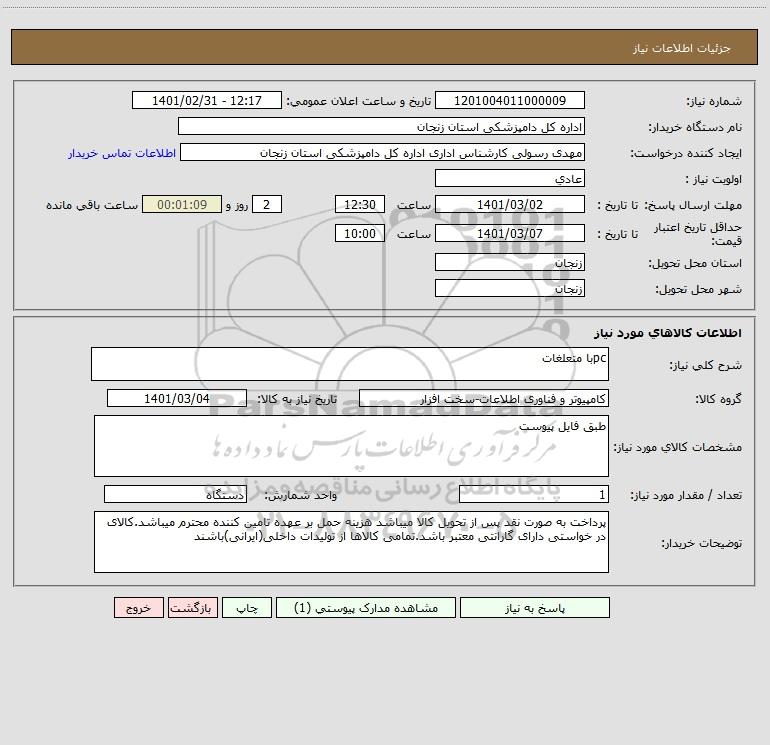Screen dimensions: 770x745
Task: Click the validity time field 10:00
Action: (359, 233)
